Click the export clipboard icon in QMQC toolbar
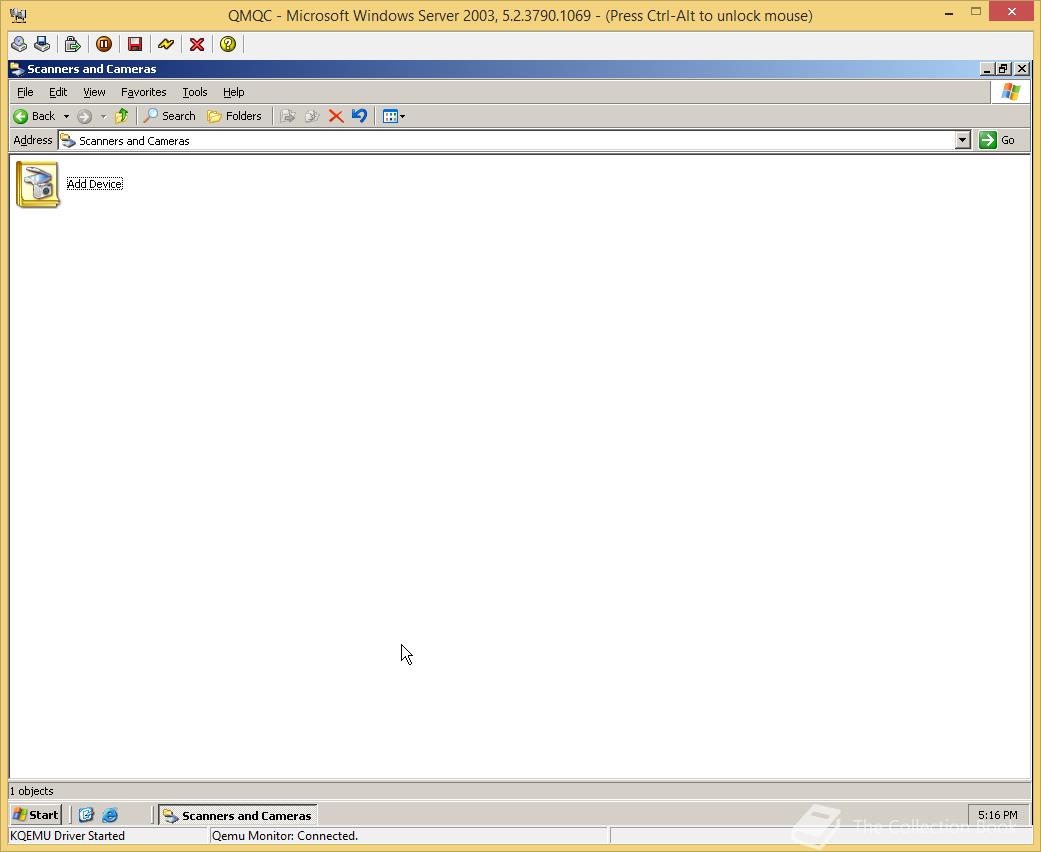 [x=72, y=44]
